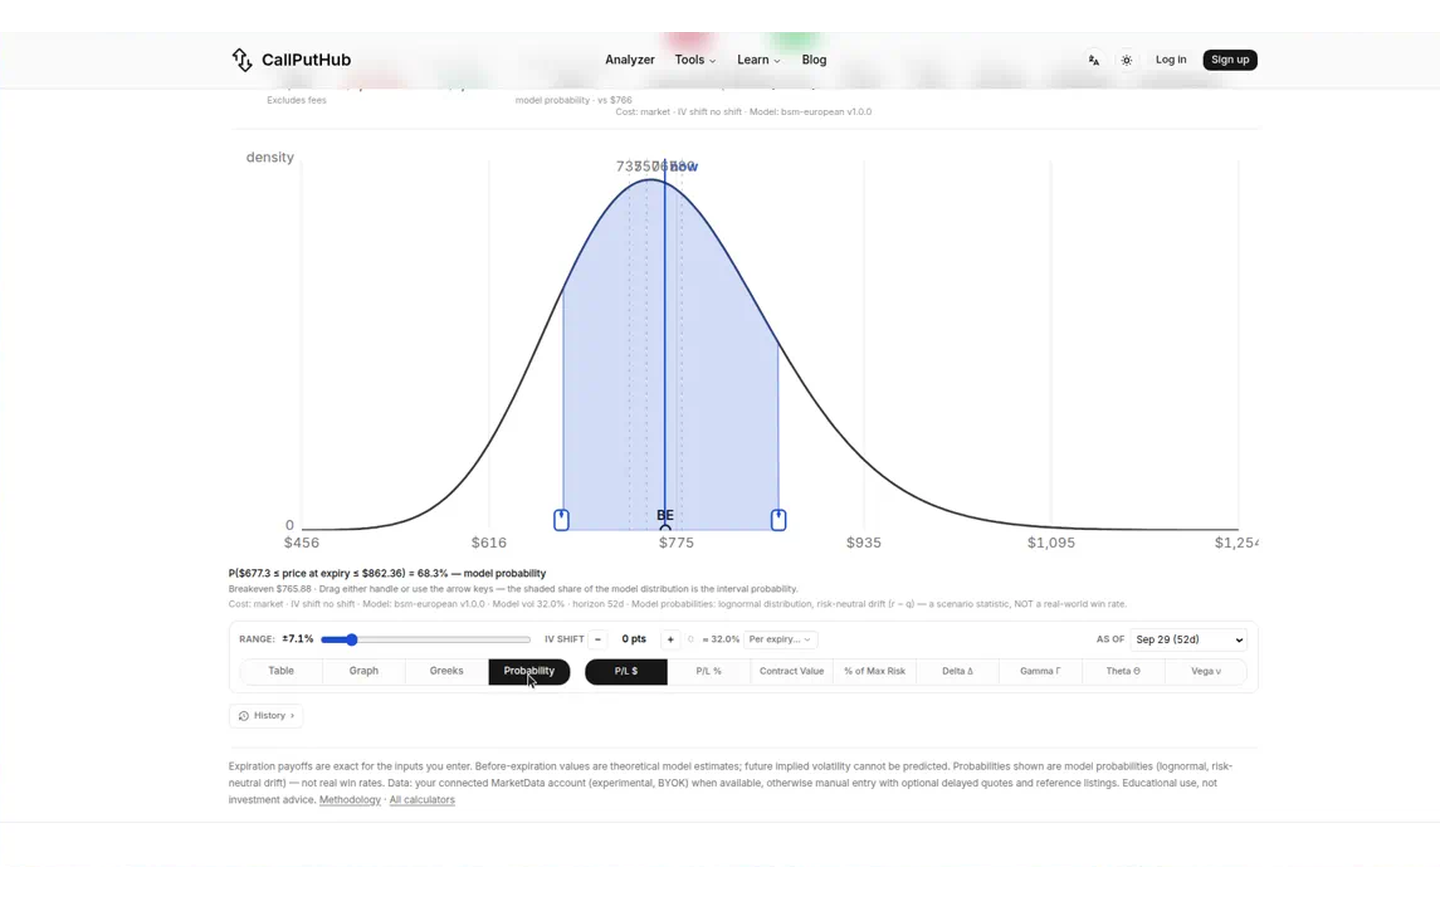Viewport: 1440px width, 900px height.
Task: Open the History panel
Action: pos(266,716)
